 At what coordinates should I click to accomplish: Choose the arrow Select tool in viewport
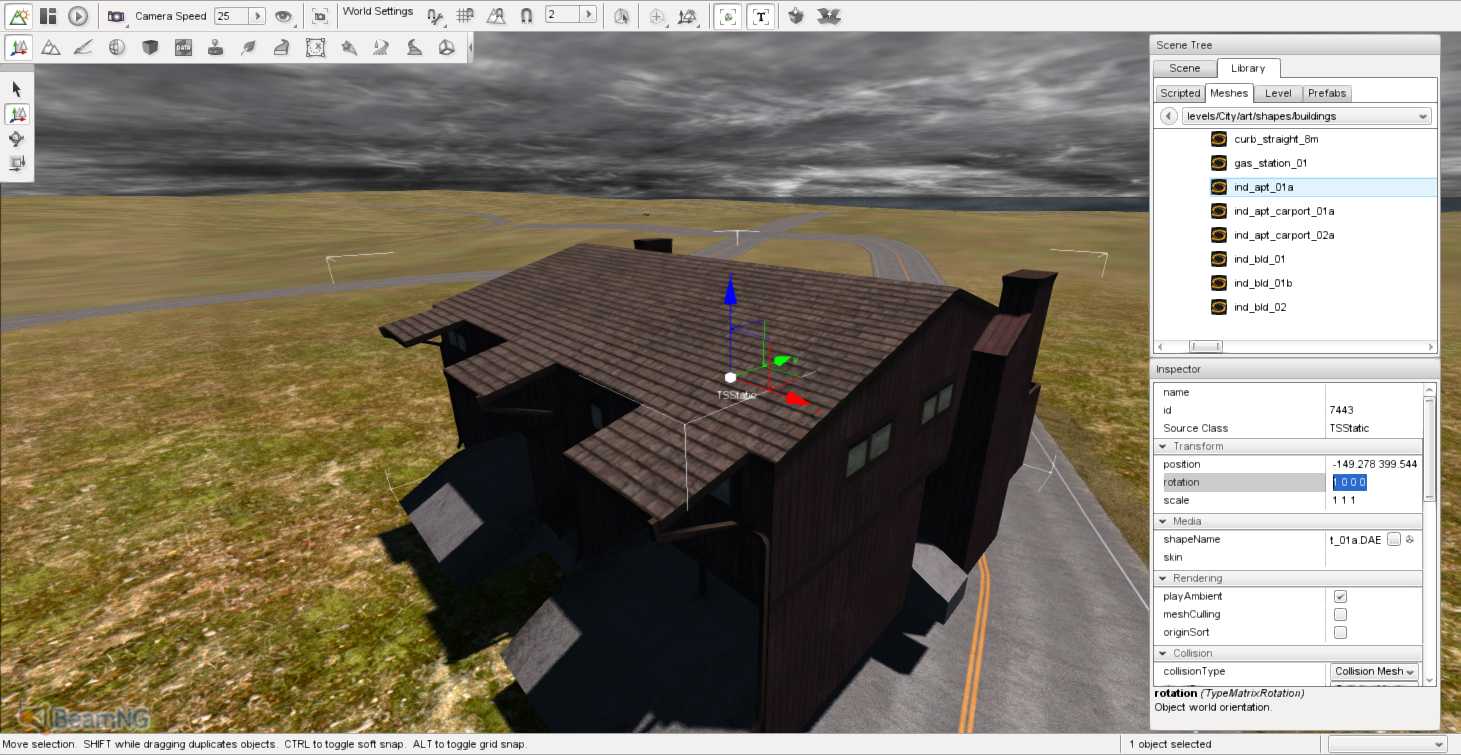[x=17, y=89]
